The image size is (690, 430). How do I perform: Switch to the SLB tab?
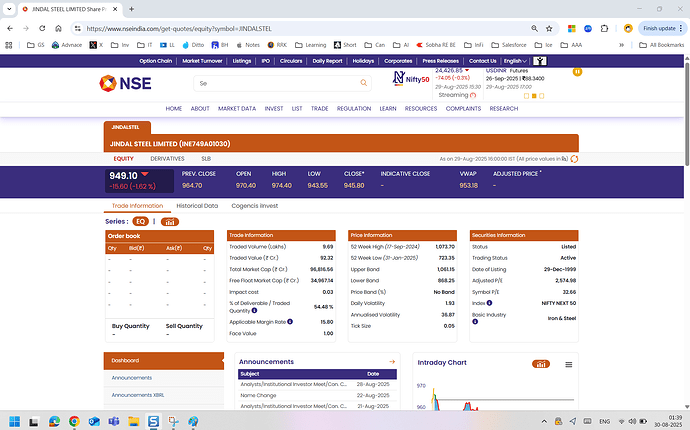[206, 159]
